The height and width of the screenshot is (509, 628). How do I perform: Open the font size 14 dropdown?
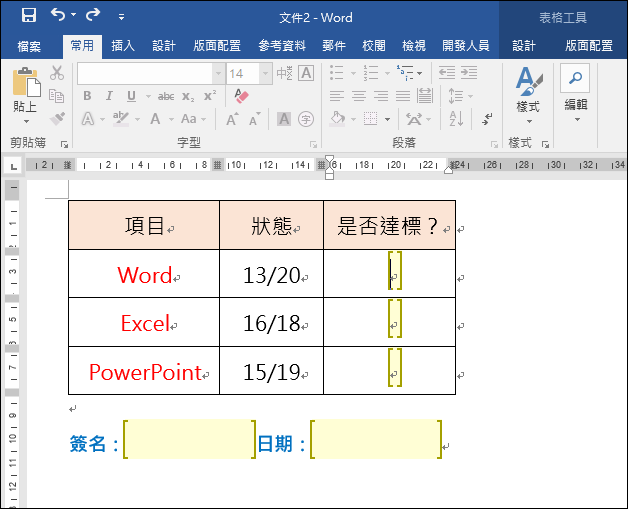(x=265, y=74)
